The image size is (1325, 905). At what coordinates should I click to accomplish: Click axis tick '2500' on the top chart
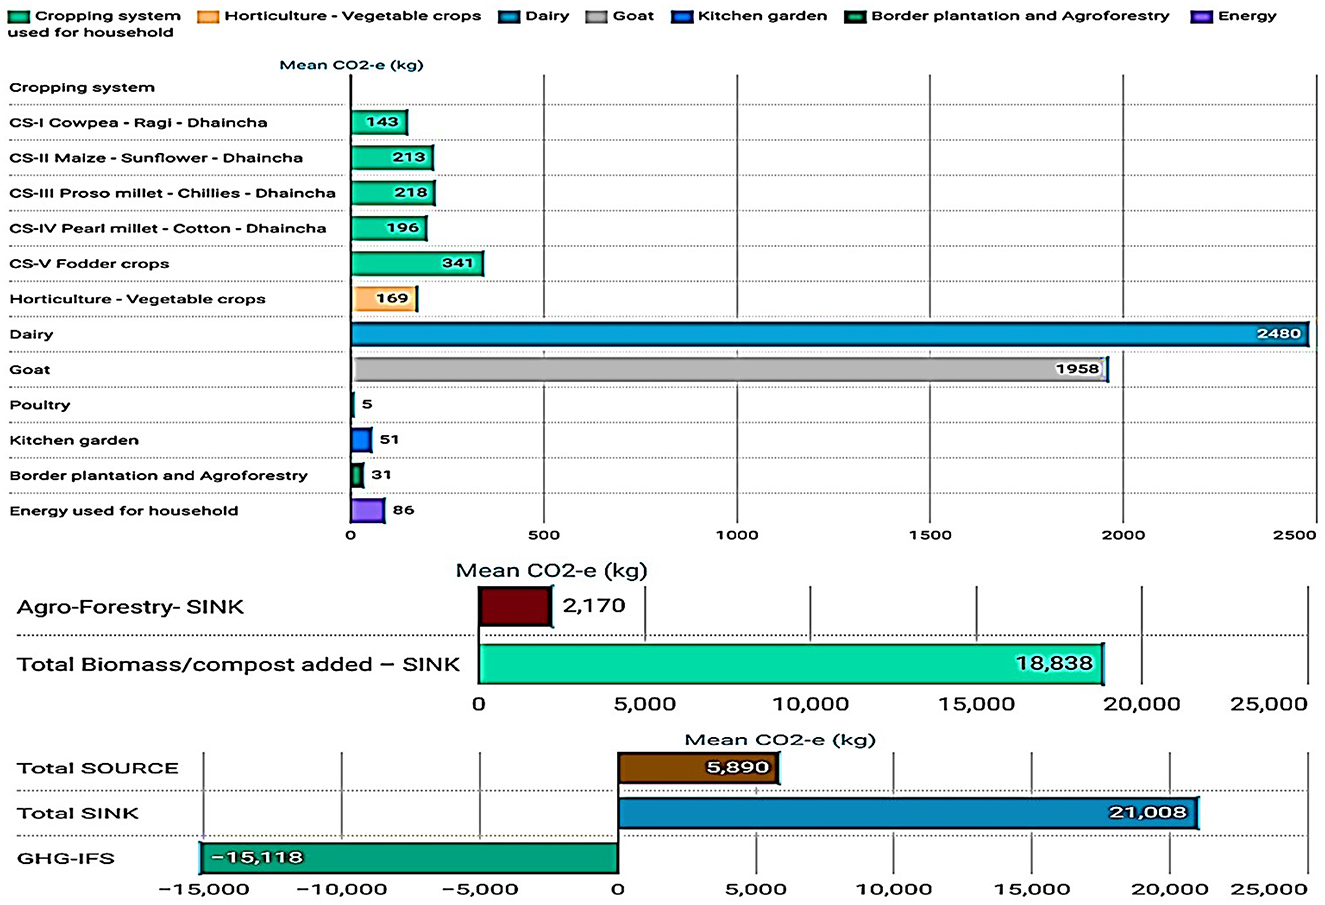[x=1296, y=535]
